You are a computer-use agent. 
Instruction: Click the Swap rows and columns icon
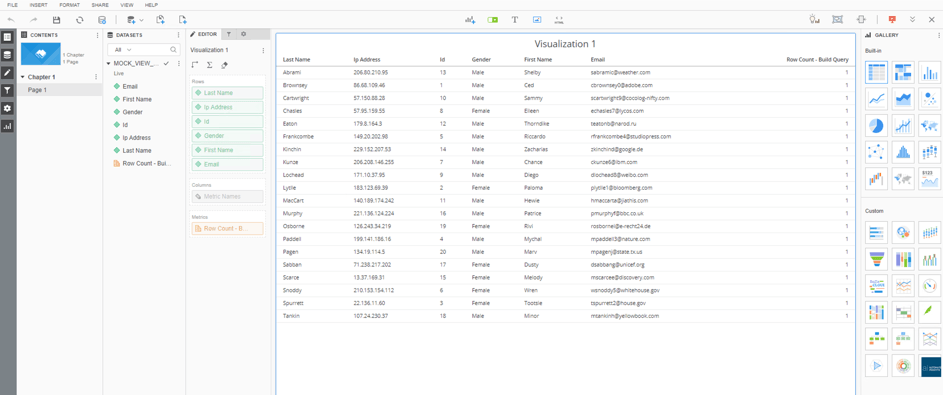[x=195, y=65]
